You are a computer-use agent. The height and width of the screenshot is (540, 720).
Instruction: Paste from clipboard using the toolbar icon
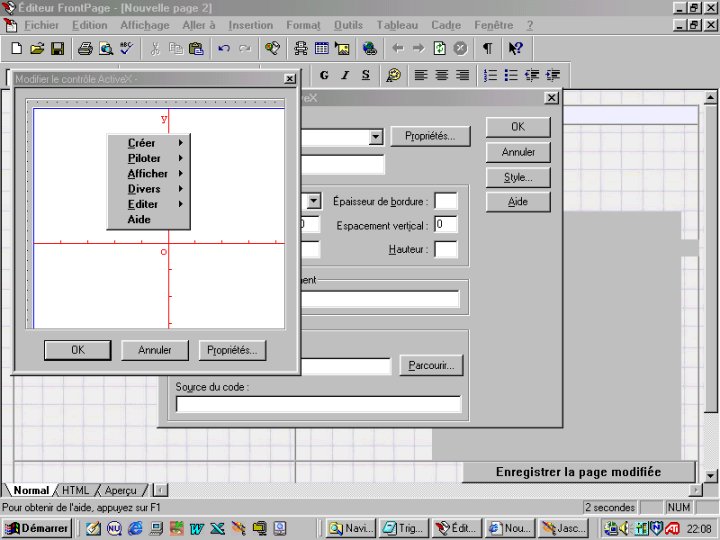(196, 48)
